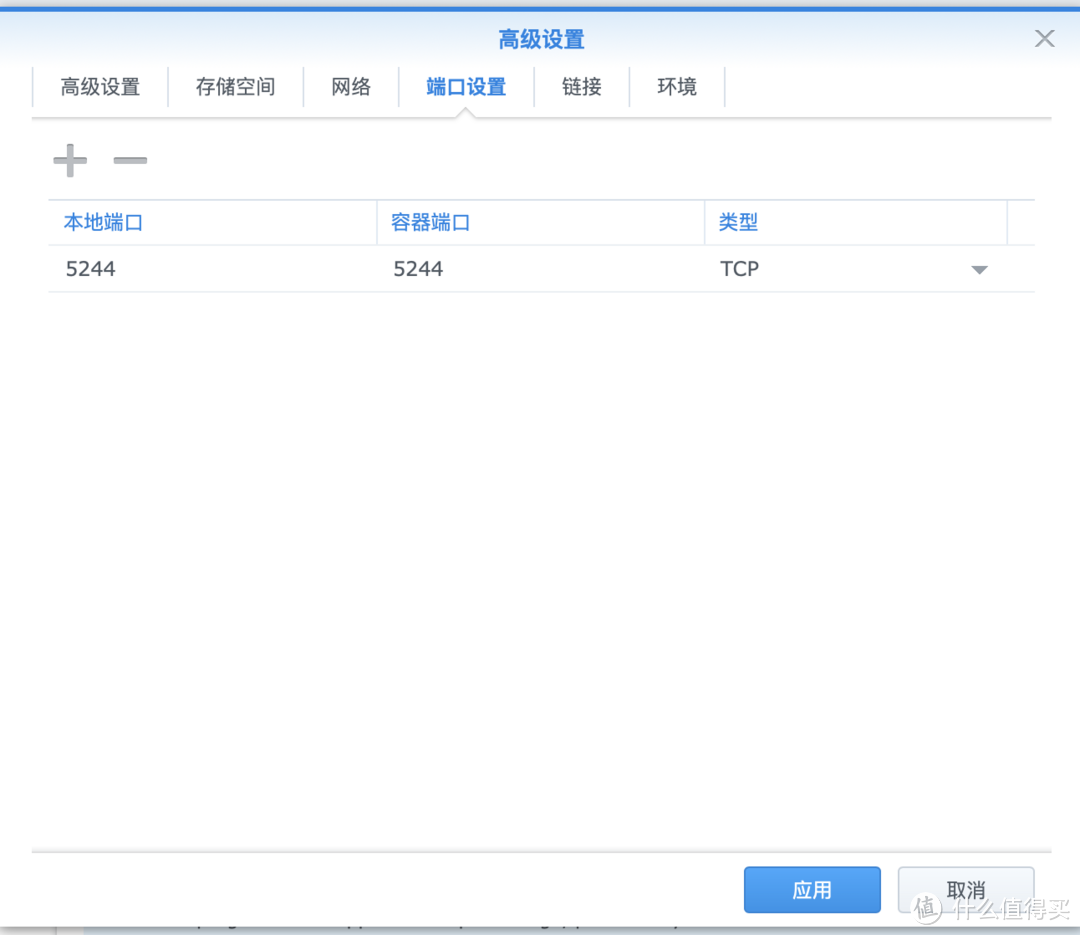Click the 应用 button to apply settings
This screenshot has height=935, width=1080.
[x=812, y=889]
